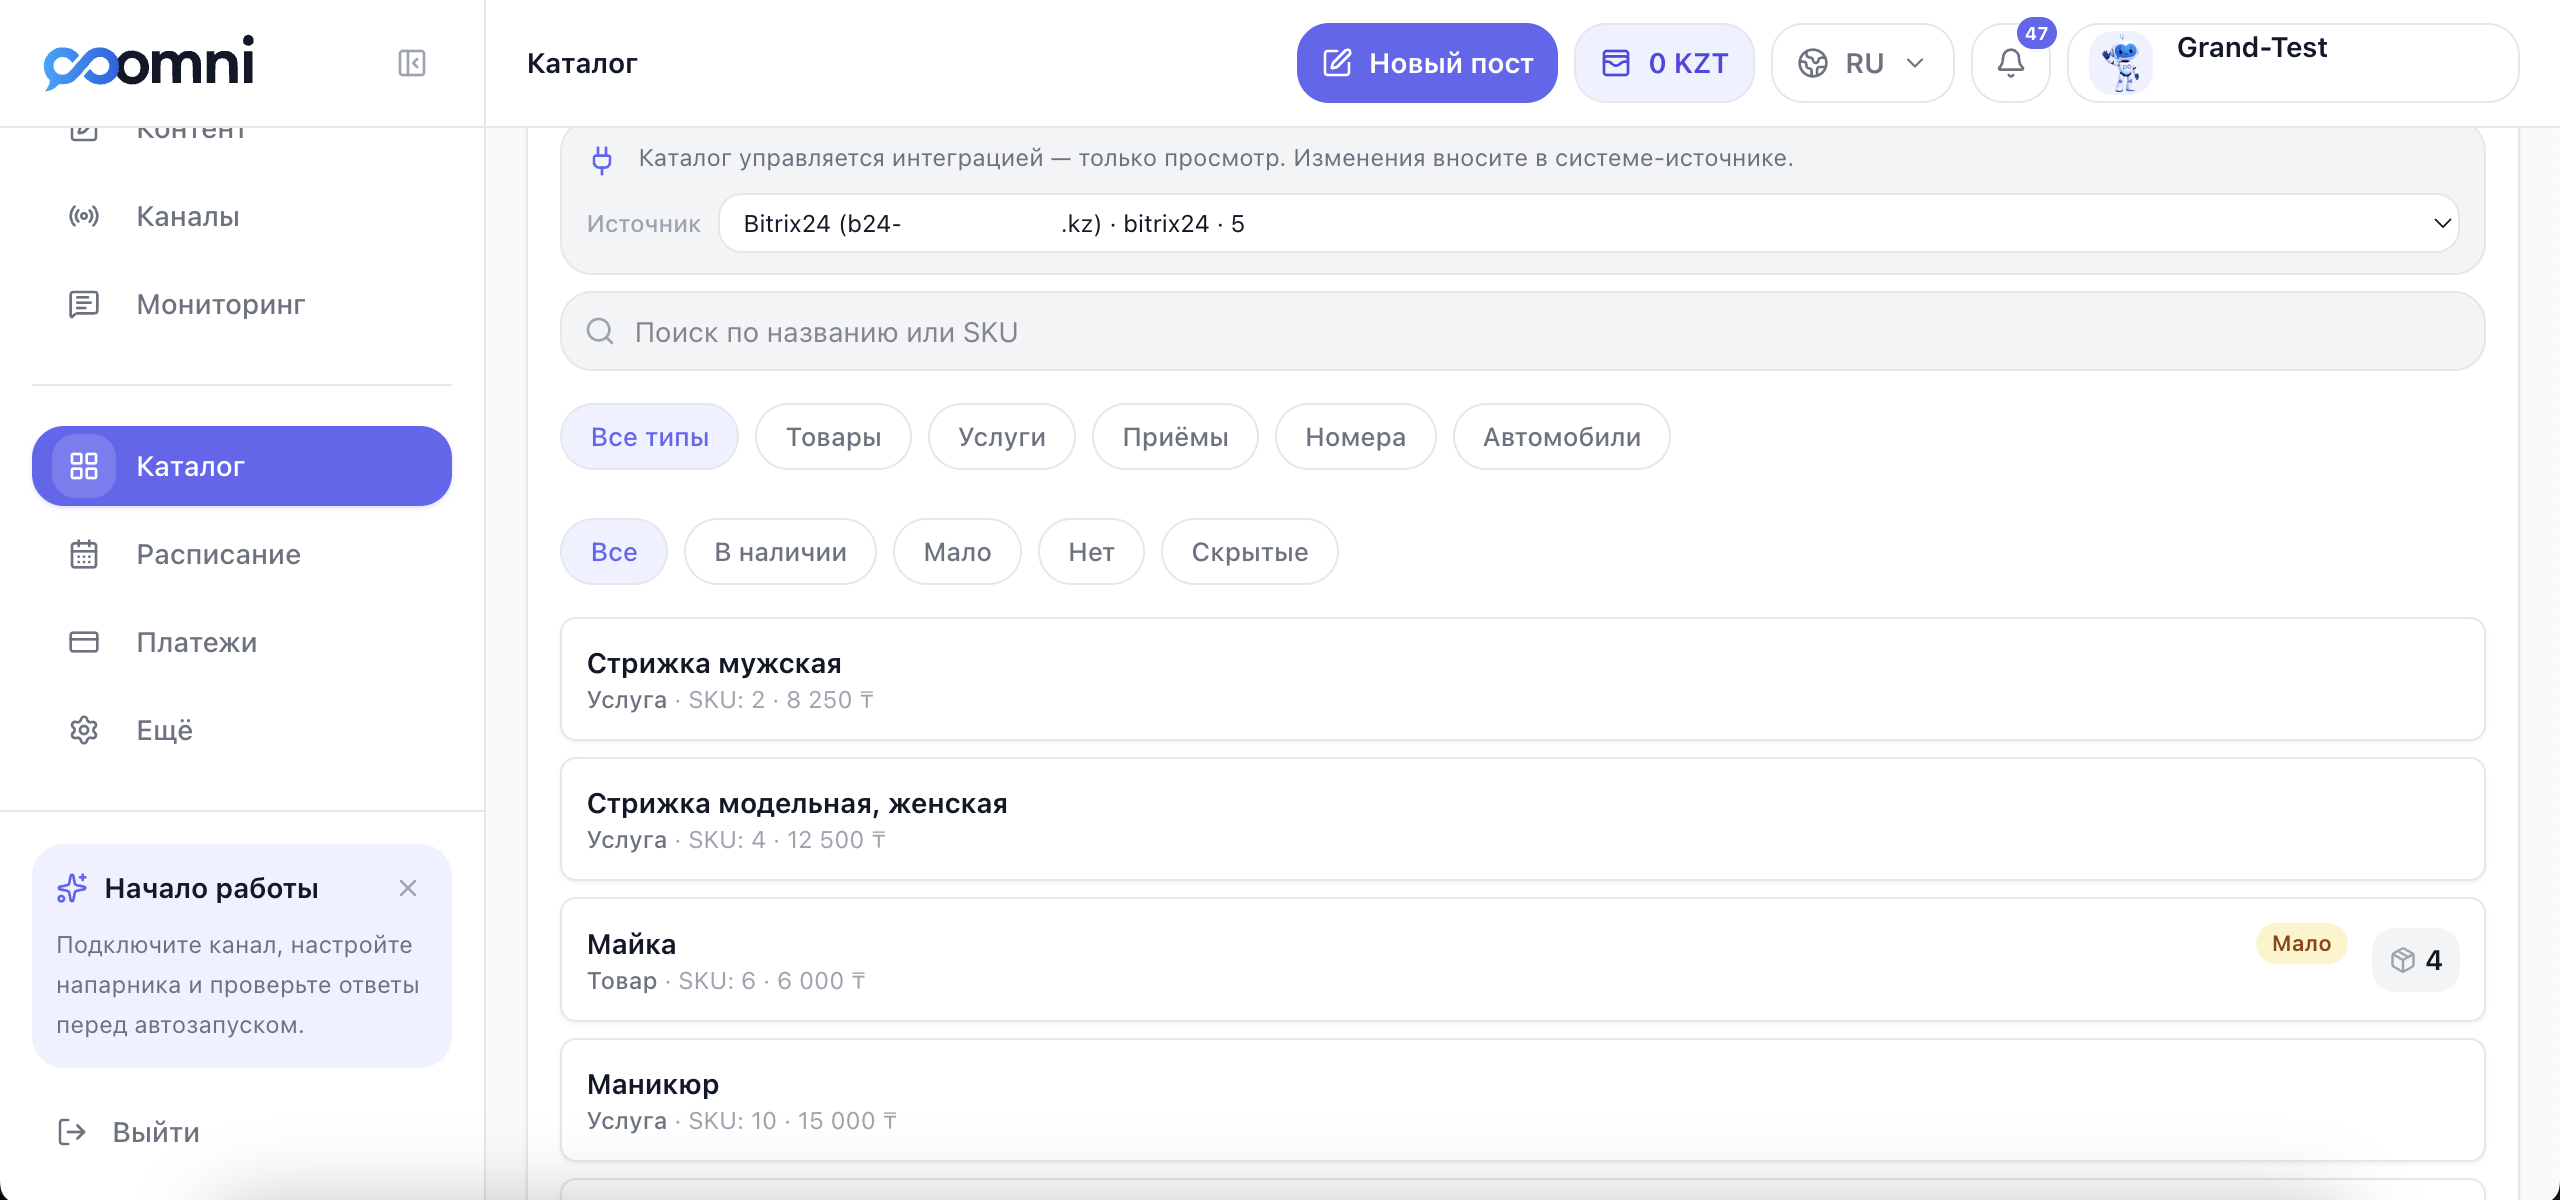Click the notification count badge 47

pyautogui.click(x=2037, y=33)
